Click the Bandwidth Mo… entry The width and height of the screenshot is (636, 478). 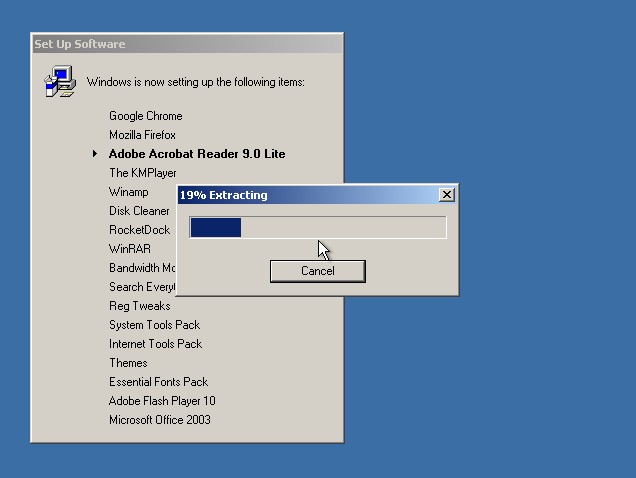[x=142, y=268]
